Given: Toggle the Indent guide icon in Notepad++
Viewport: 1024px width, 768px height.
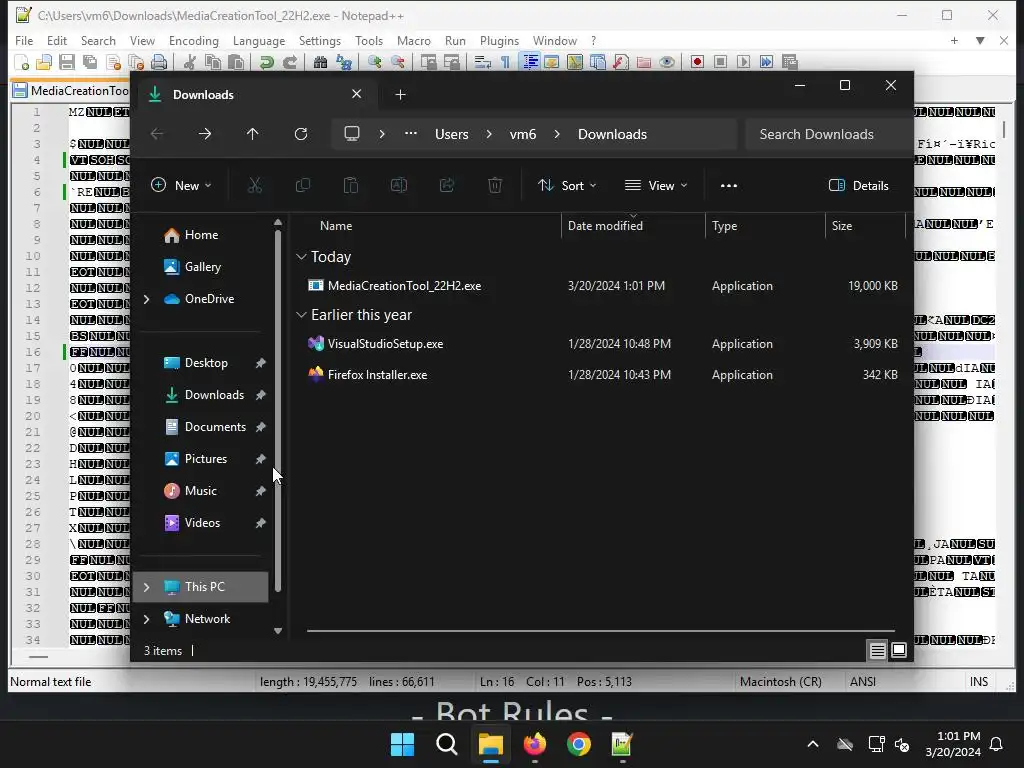Looking at the screenshot, I should click(530, 62).
